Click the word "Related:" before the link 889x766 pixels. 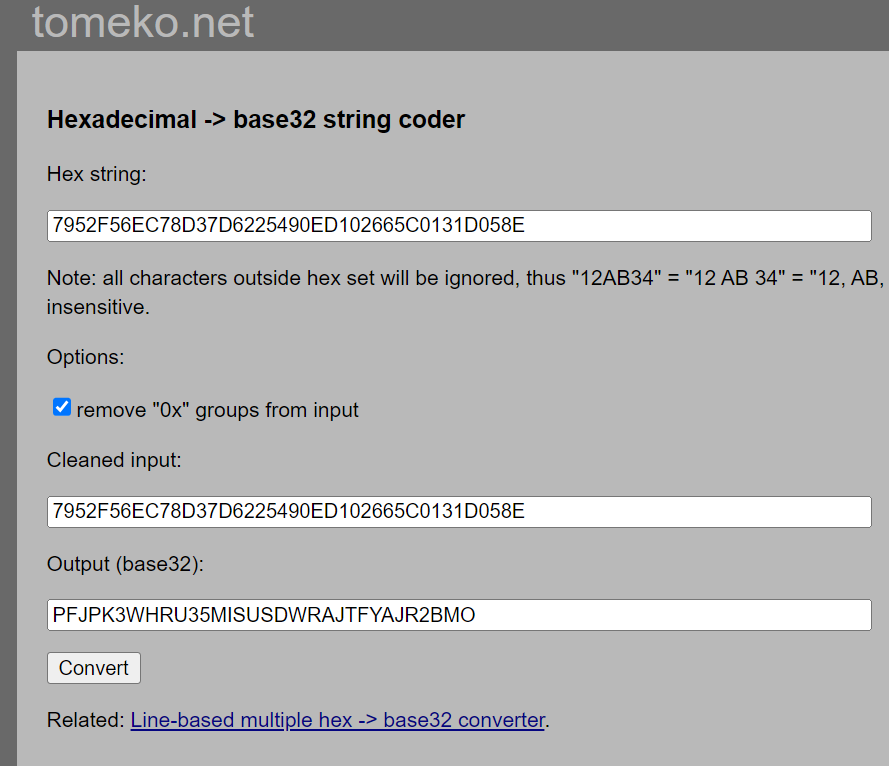pyautogui.click(x=86, y=720)
